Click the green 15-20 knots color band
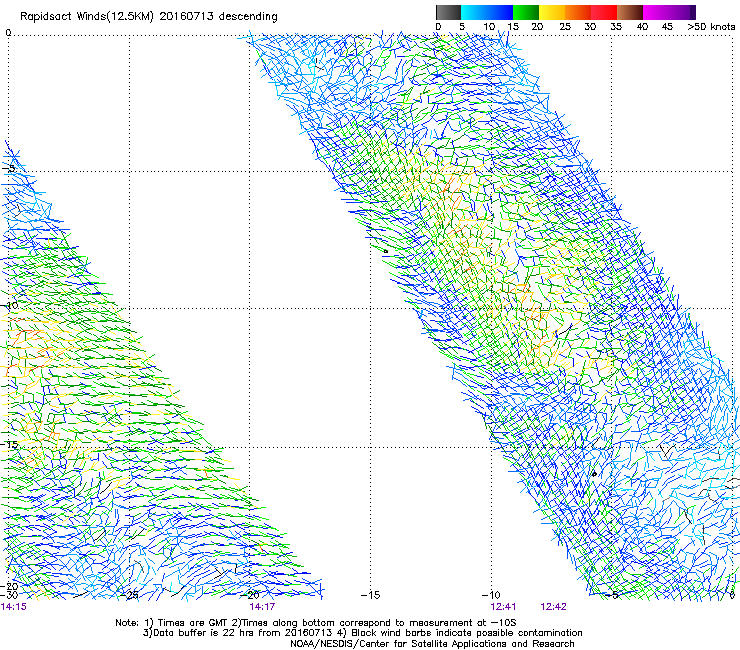The image size is (740, 650). coord(526,12)
